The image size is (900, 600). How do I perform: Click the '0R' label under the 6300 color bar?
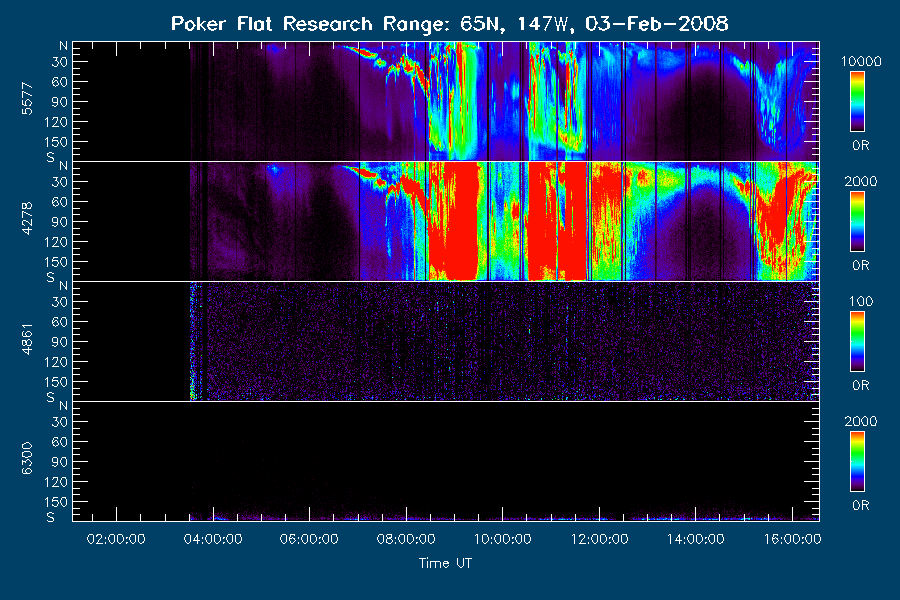861,506
